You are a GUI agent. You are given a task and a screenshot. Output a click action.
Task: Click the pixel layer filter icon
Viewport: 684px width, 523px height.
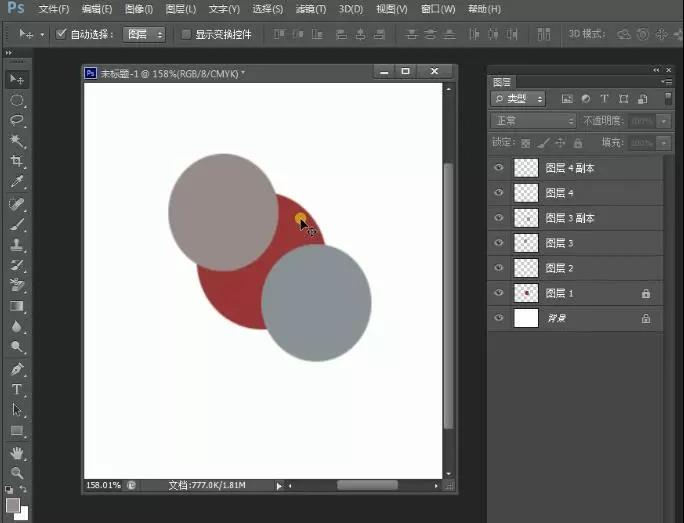tap(567, 99)
